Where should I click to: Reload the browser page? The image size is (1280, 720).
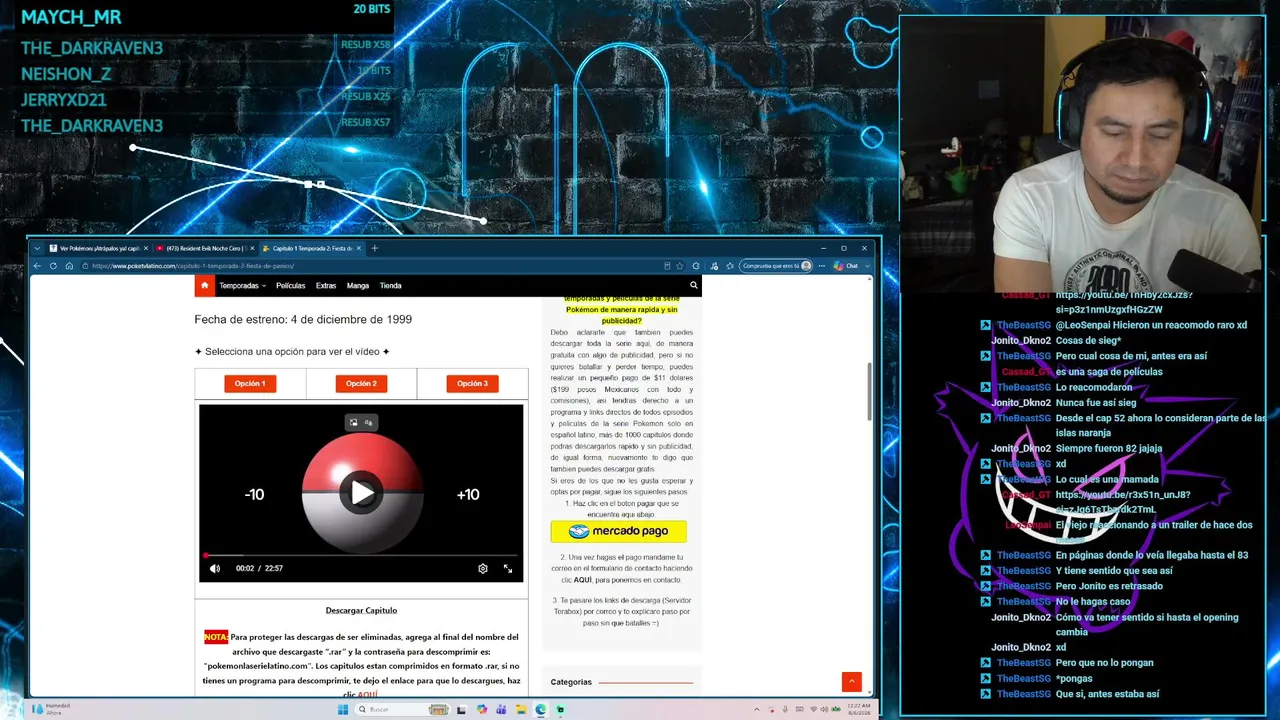53,266
